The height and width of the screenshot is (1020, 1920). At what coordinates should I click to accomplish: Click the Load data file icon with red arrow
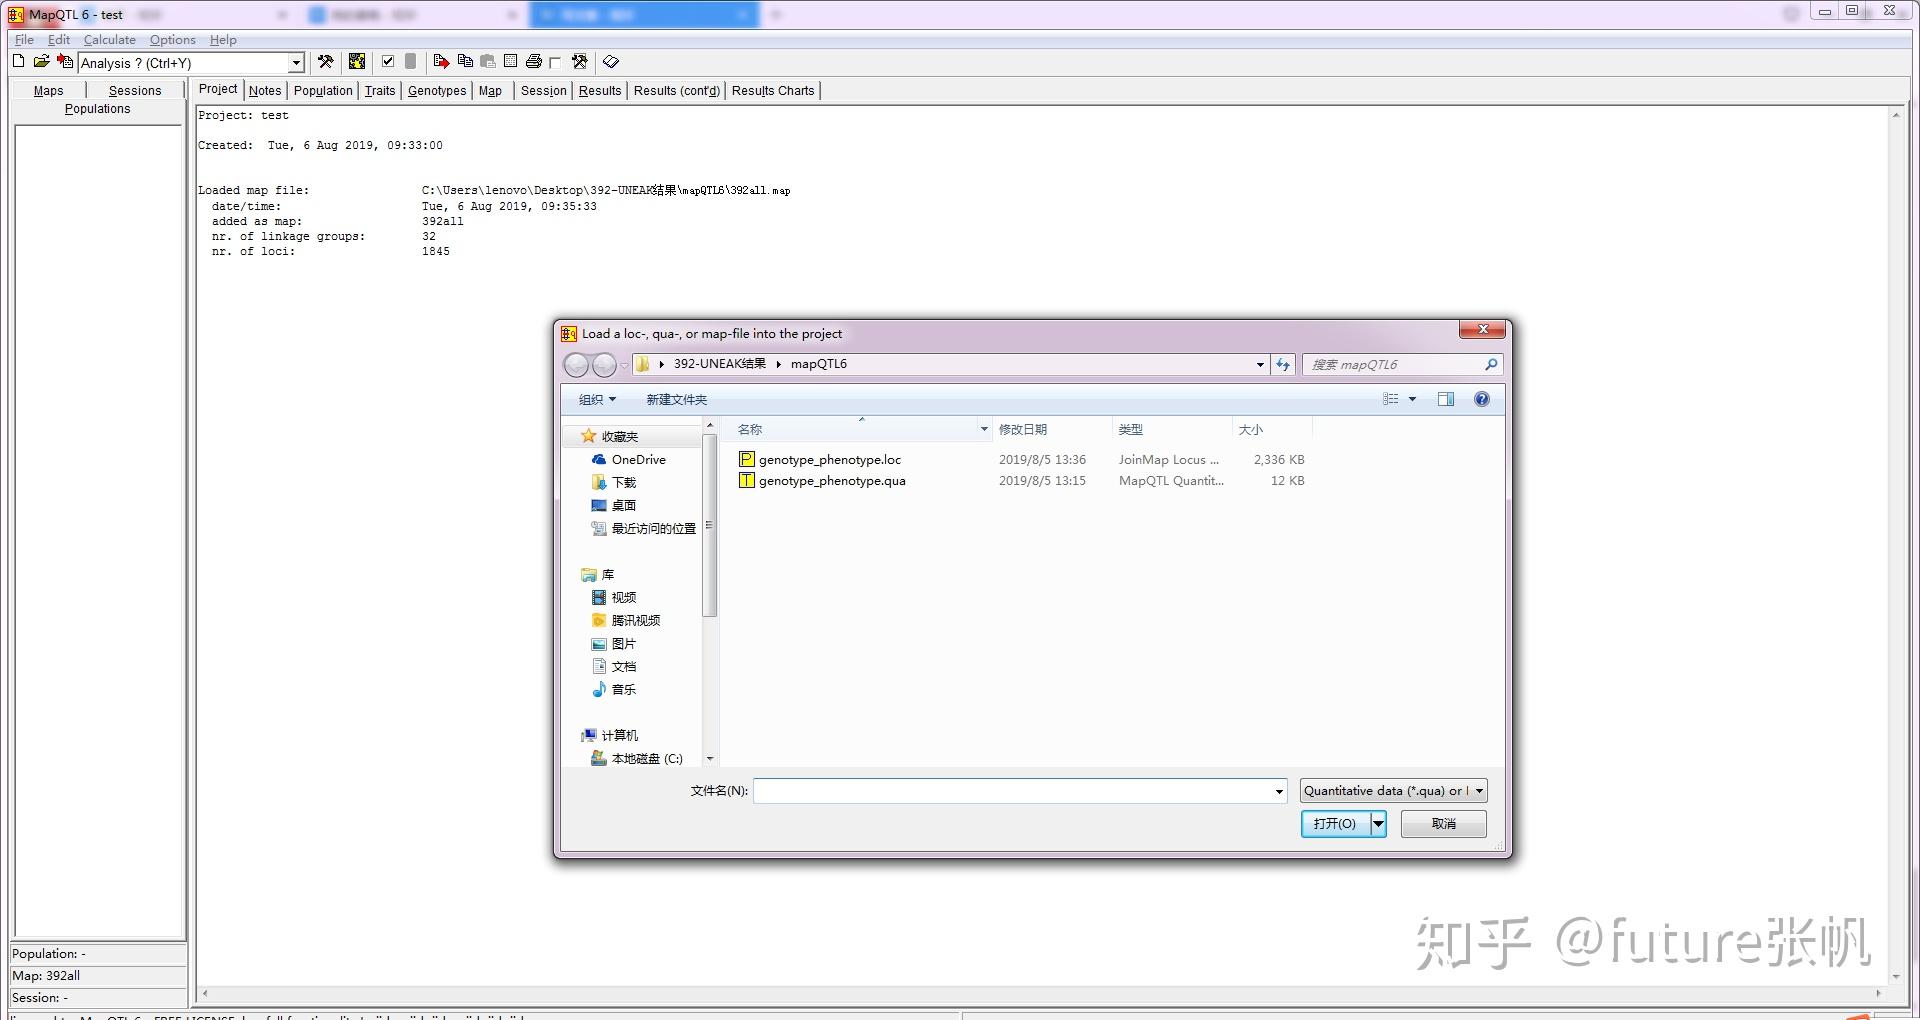tap(65, 62)
